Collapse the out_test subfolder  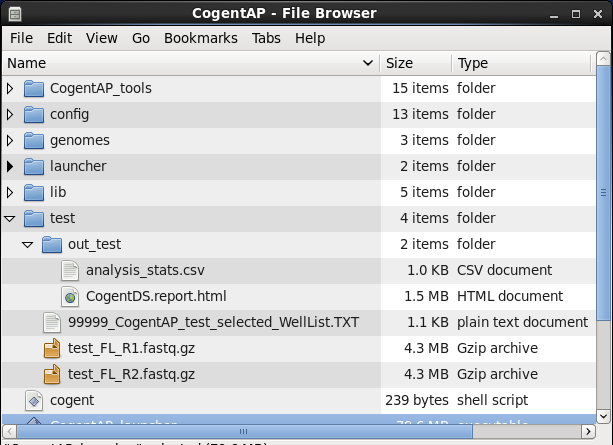28,245
